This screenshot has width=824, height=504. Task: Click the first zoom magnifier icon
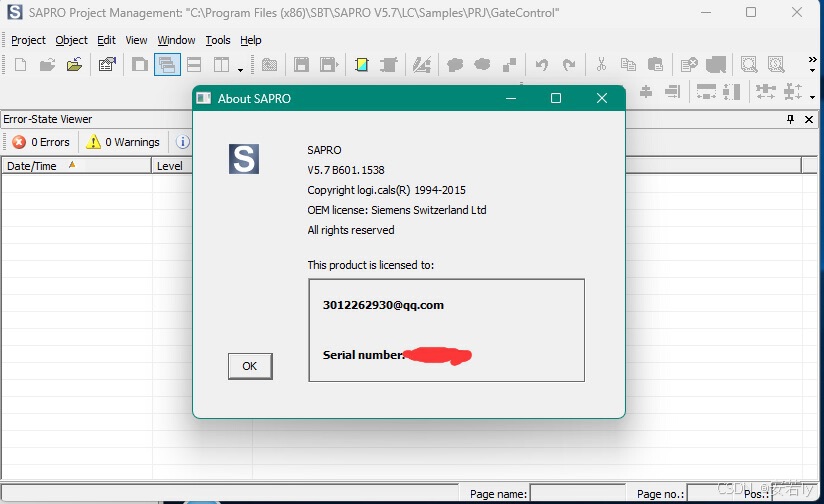pyautogui.click(x=749, y=65)
